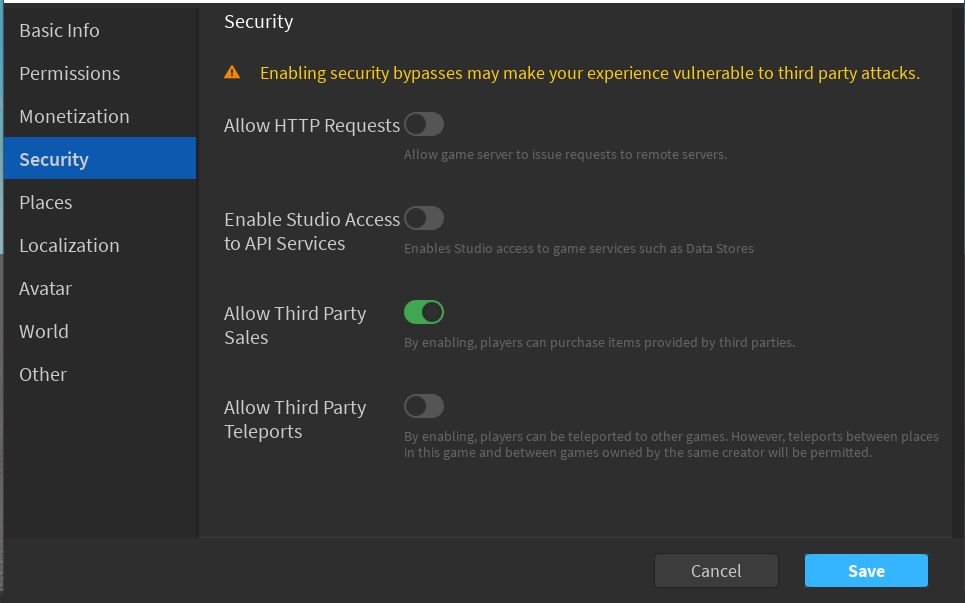The image size is (965, 603).
Task: Save the security settings
Action: click(x=866, y=570)
